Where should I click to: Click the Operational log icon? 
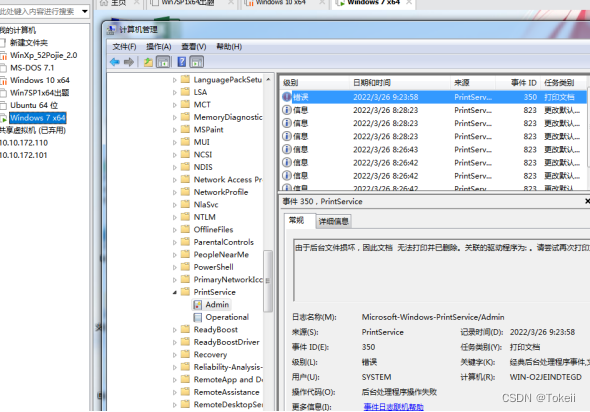coord(198,317)
